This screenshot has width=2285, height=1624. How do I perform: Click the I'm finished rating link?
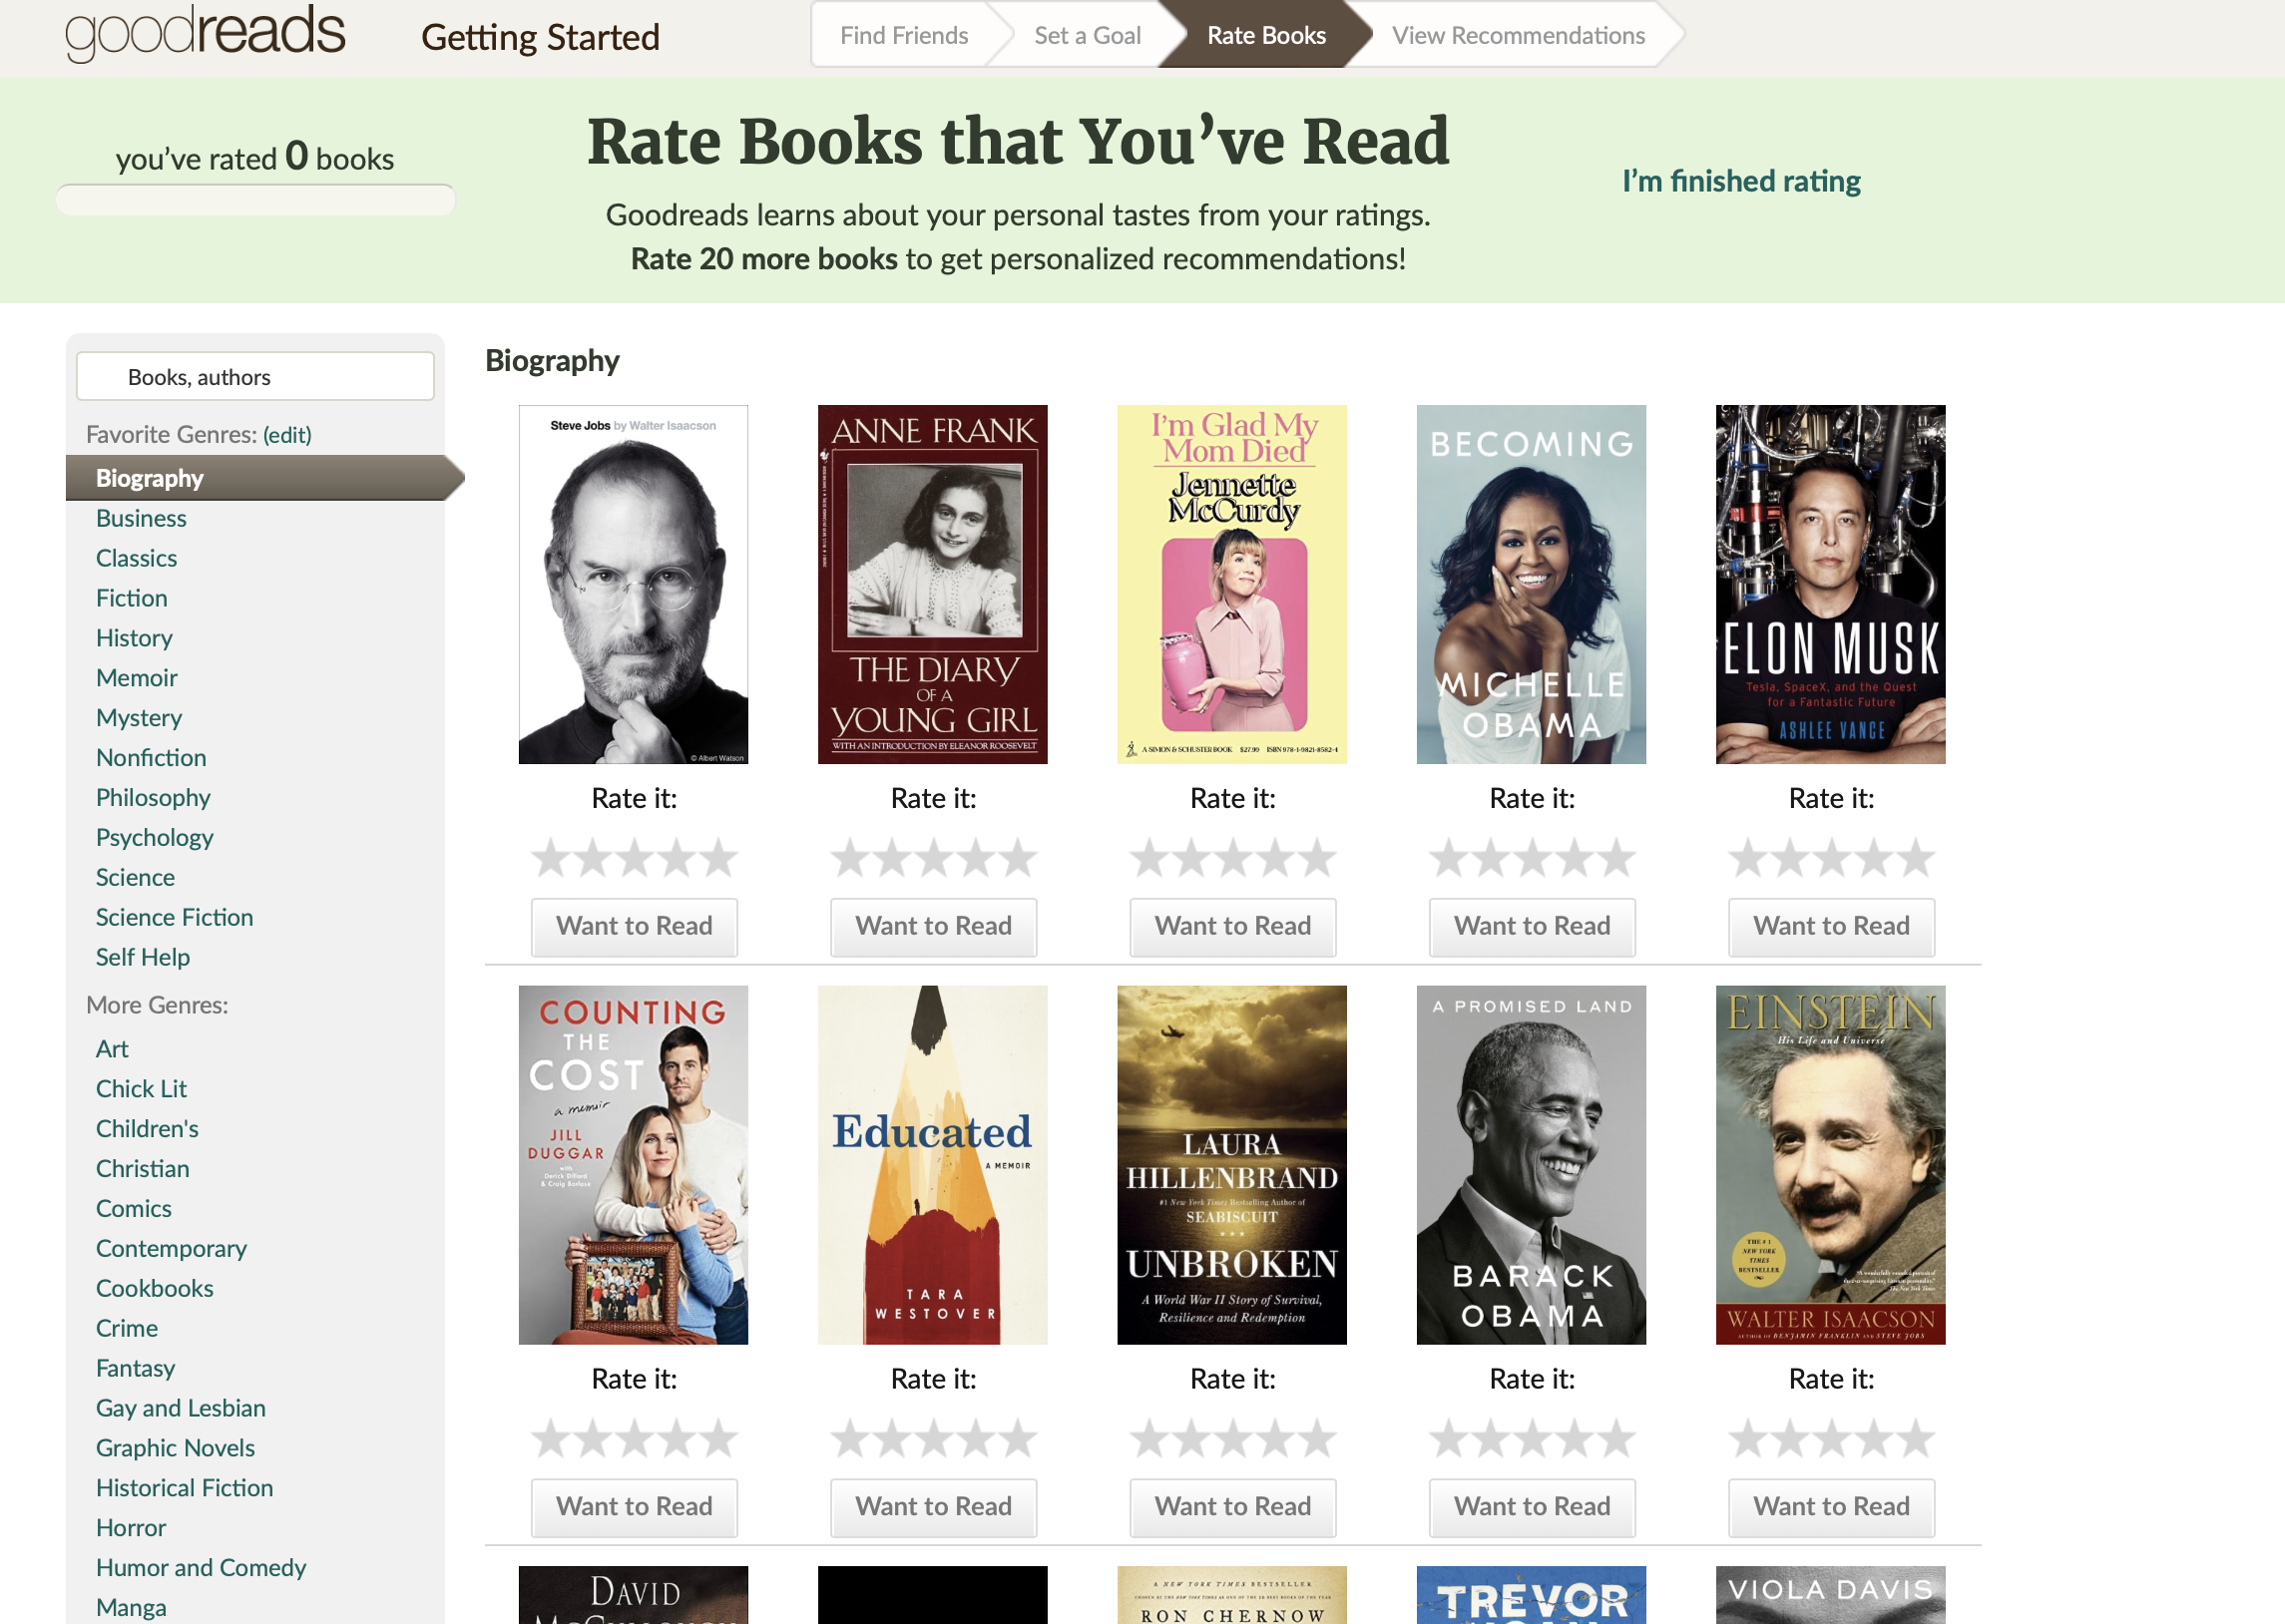[1741, 181]
